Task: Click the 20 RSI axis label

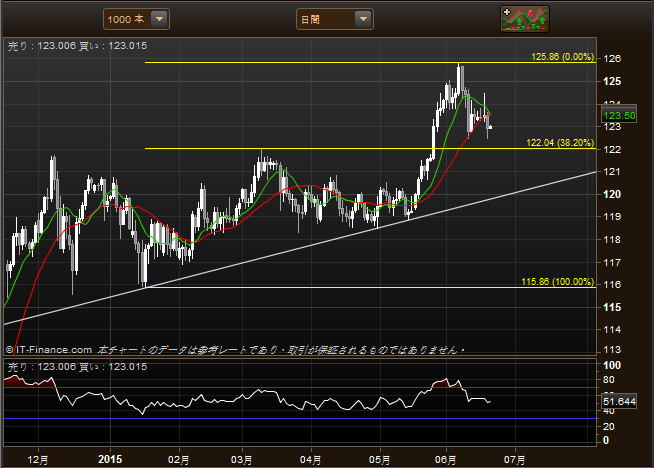Action: tap(609, 426)
